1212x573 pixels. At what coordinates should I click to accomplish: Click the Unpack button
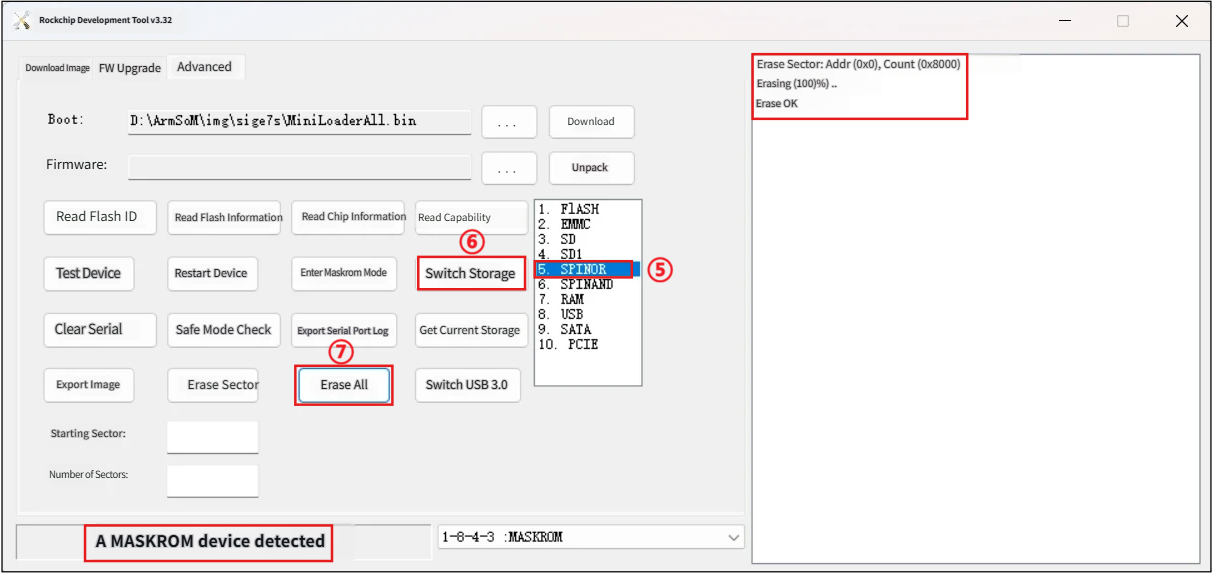(x=591, y=168)
